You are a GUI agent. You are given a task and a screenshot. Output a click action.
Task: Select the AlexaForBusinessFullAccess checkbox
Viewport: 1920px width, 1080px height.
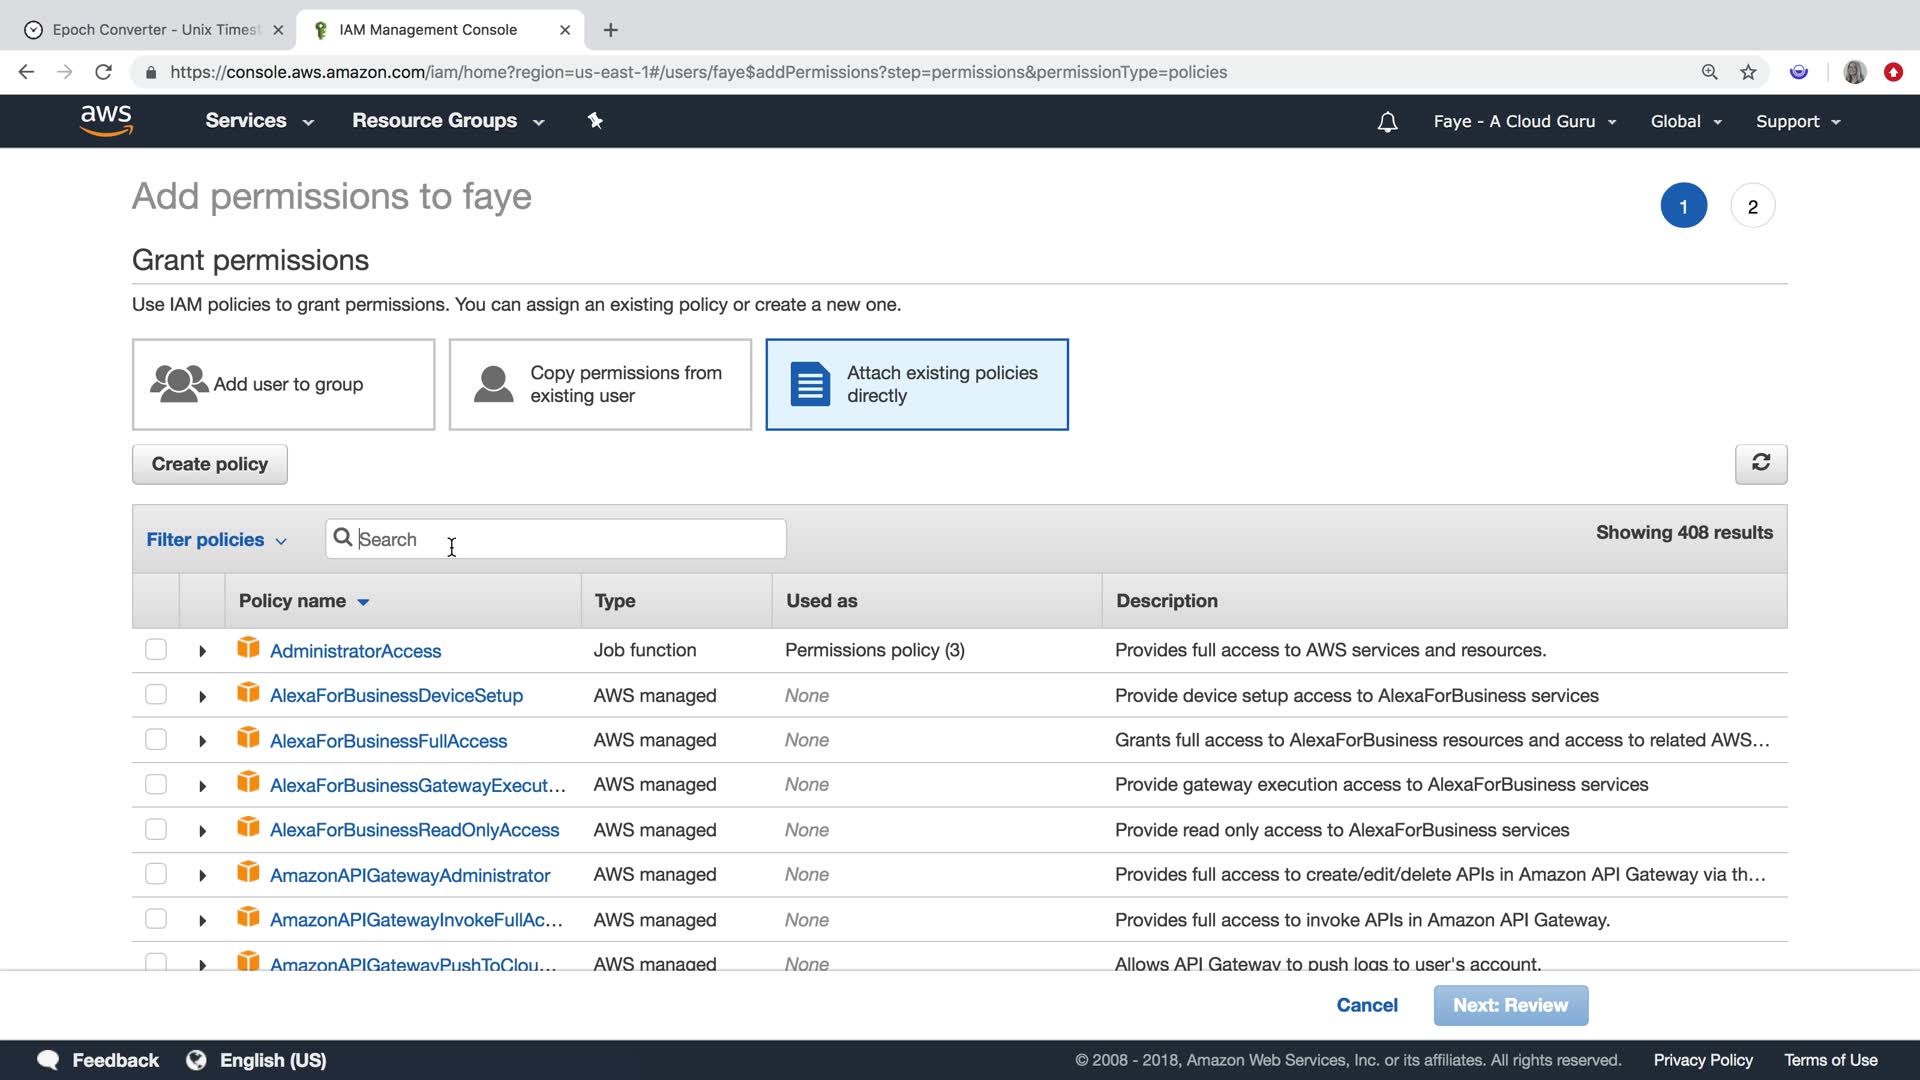coord(156,740)
